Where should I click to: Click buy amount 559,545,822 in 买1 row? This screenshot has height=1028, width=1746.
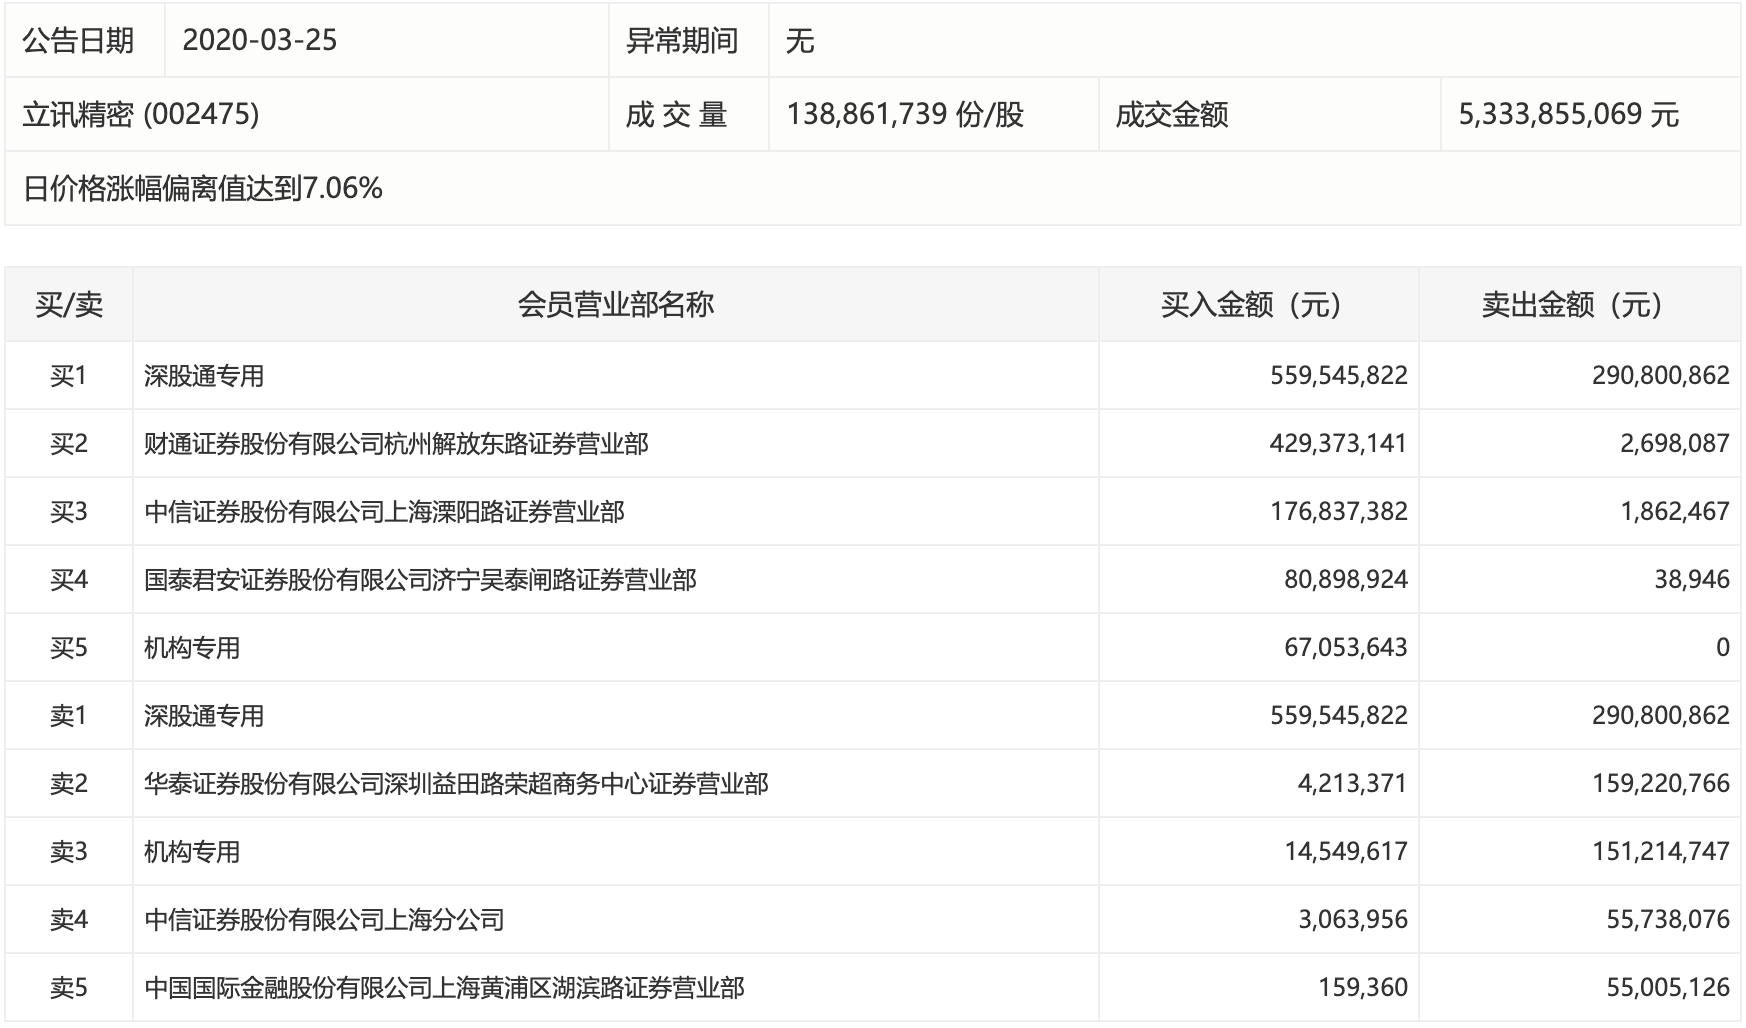[1339, 376]
